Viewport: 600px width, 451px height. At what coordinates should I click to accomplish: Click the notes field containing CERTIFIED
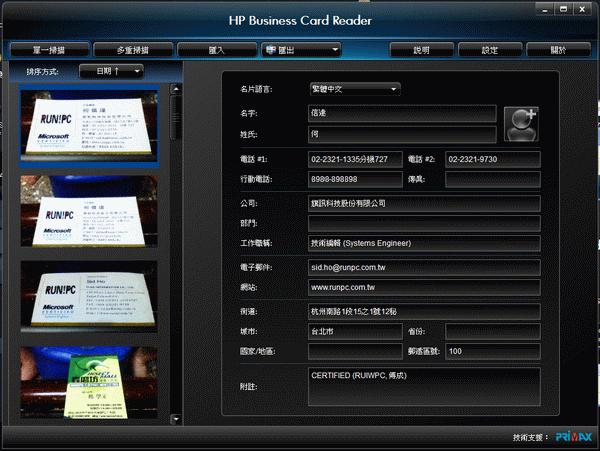[x=424, y=387]
